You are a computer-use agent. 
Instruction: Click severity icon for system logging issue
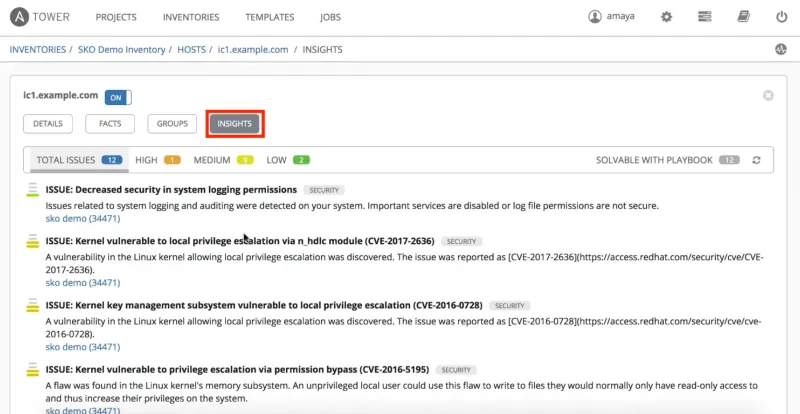coord(33,189)
